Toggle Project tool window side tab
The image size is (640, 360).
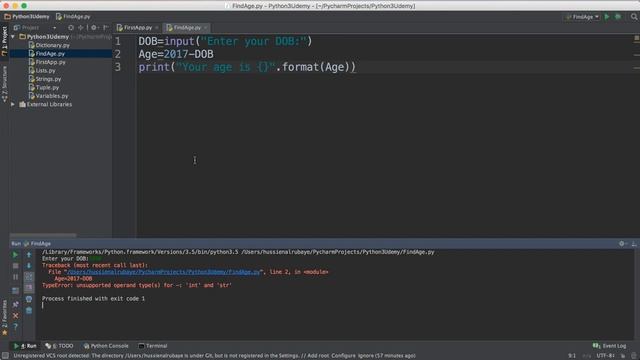point(4,41)
